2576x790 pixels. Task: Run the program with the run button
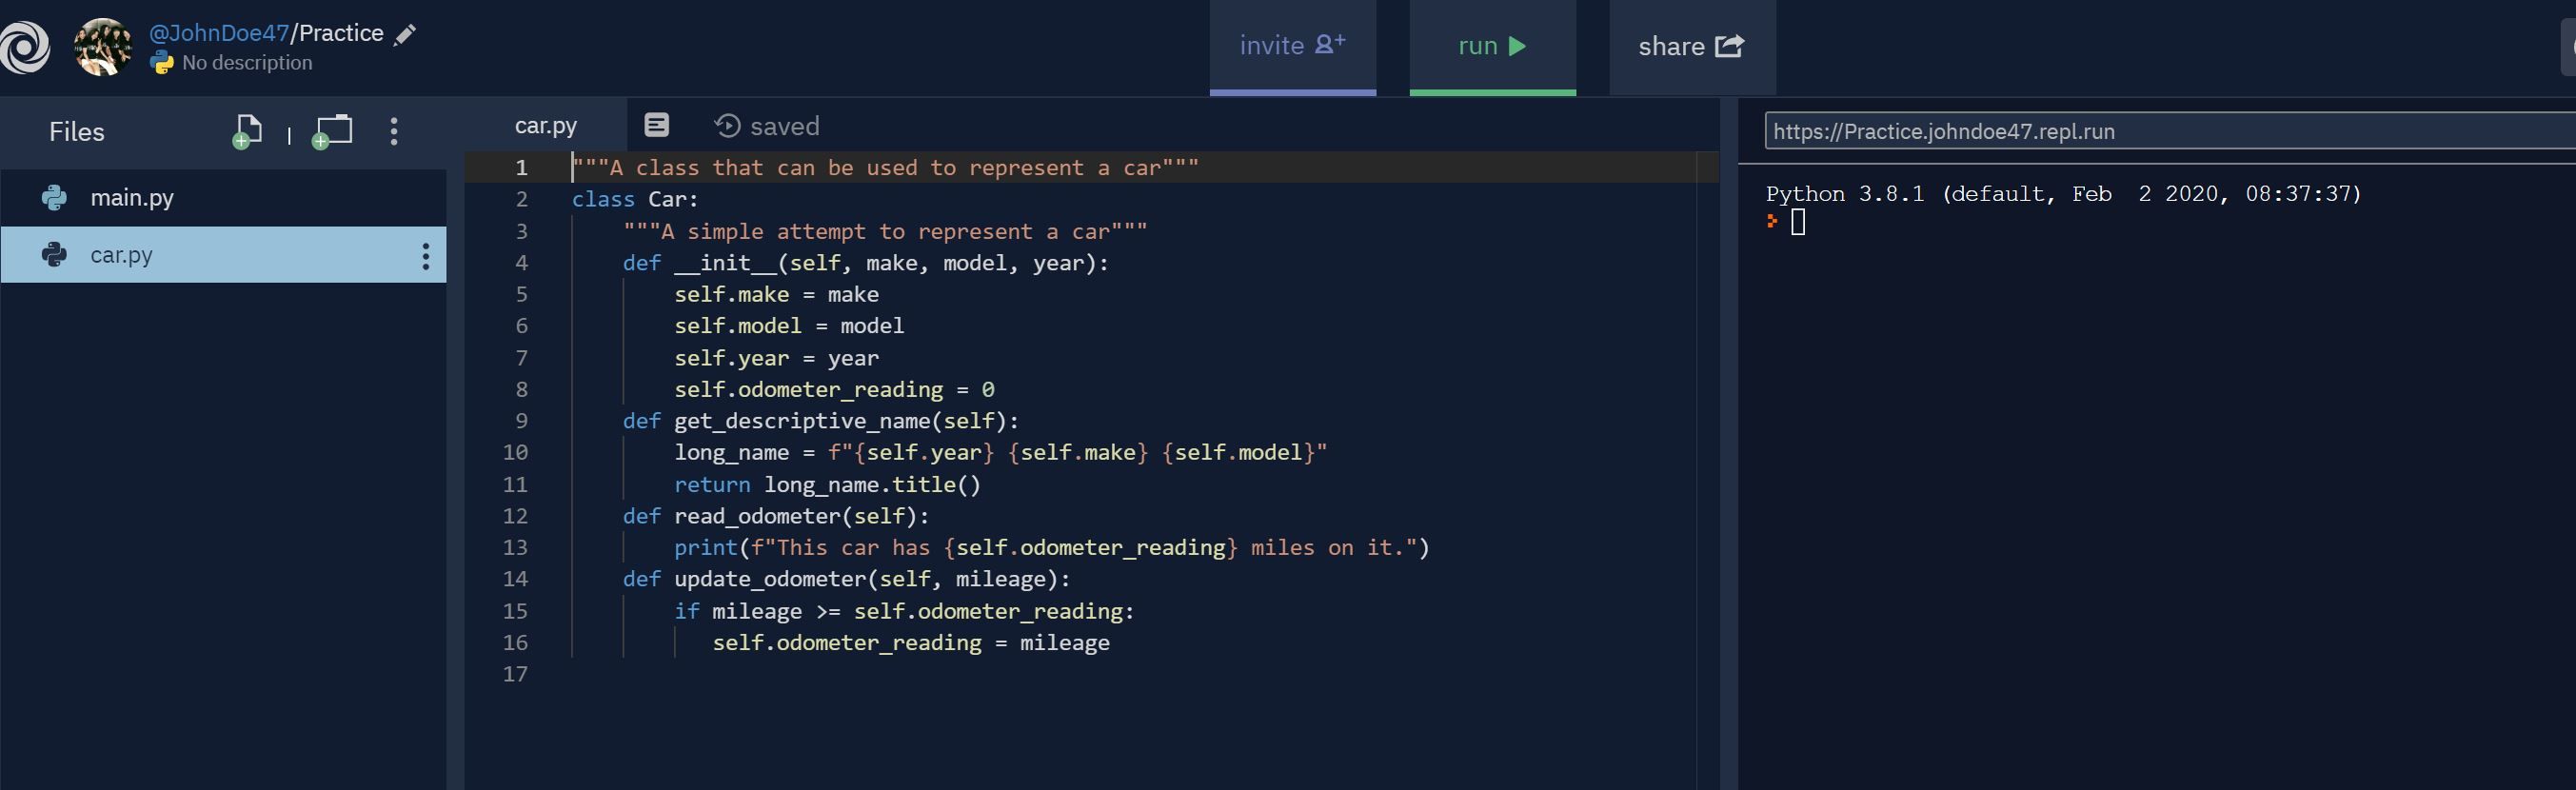pos(1492,47)
